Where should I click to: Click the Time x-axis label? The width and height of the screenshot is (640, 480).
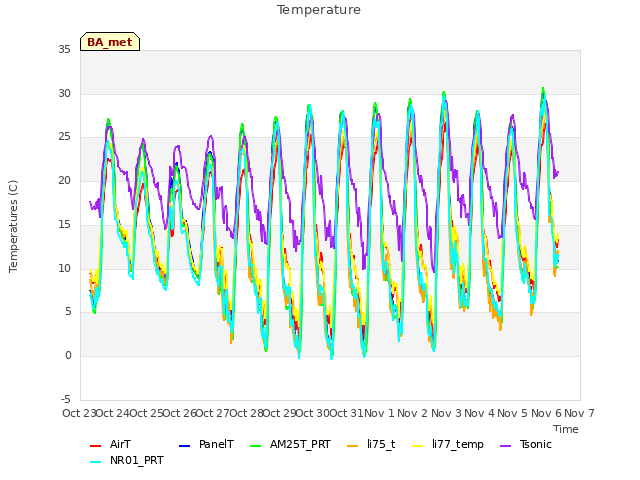click(x=566, y=429)
